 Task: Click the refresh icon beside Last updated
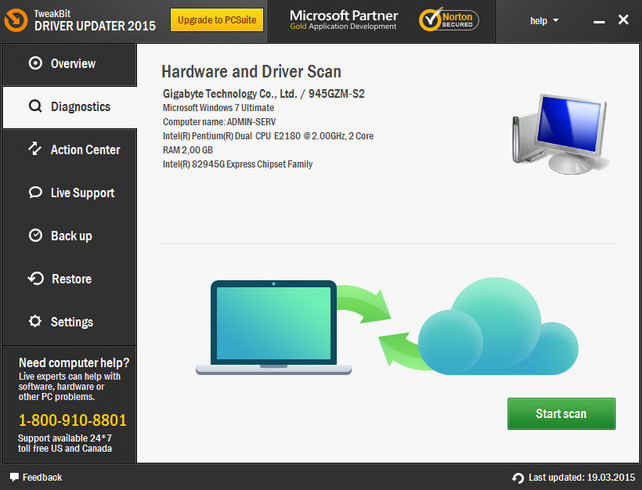coord(517,478)
